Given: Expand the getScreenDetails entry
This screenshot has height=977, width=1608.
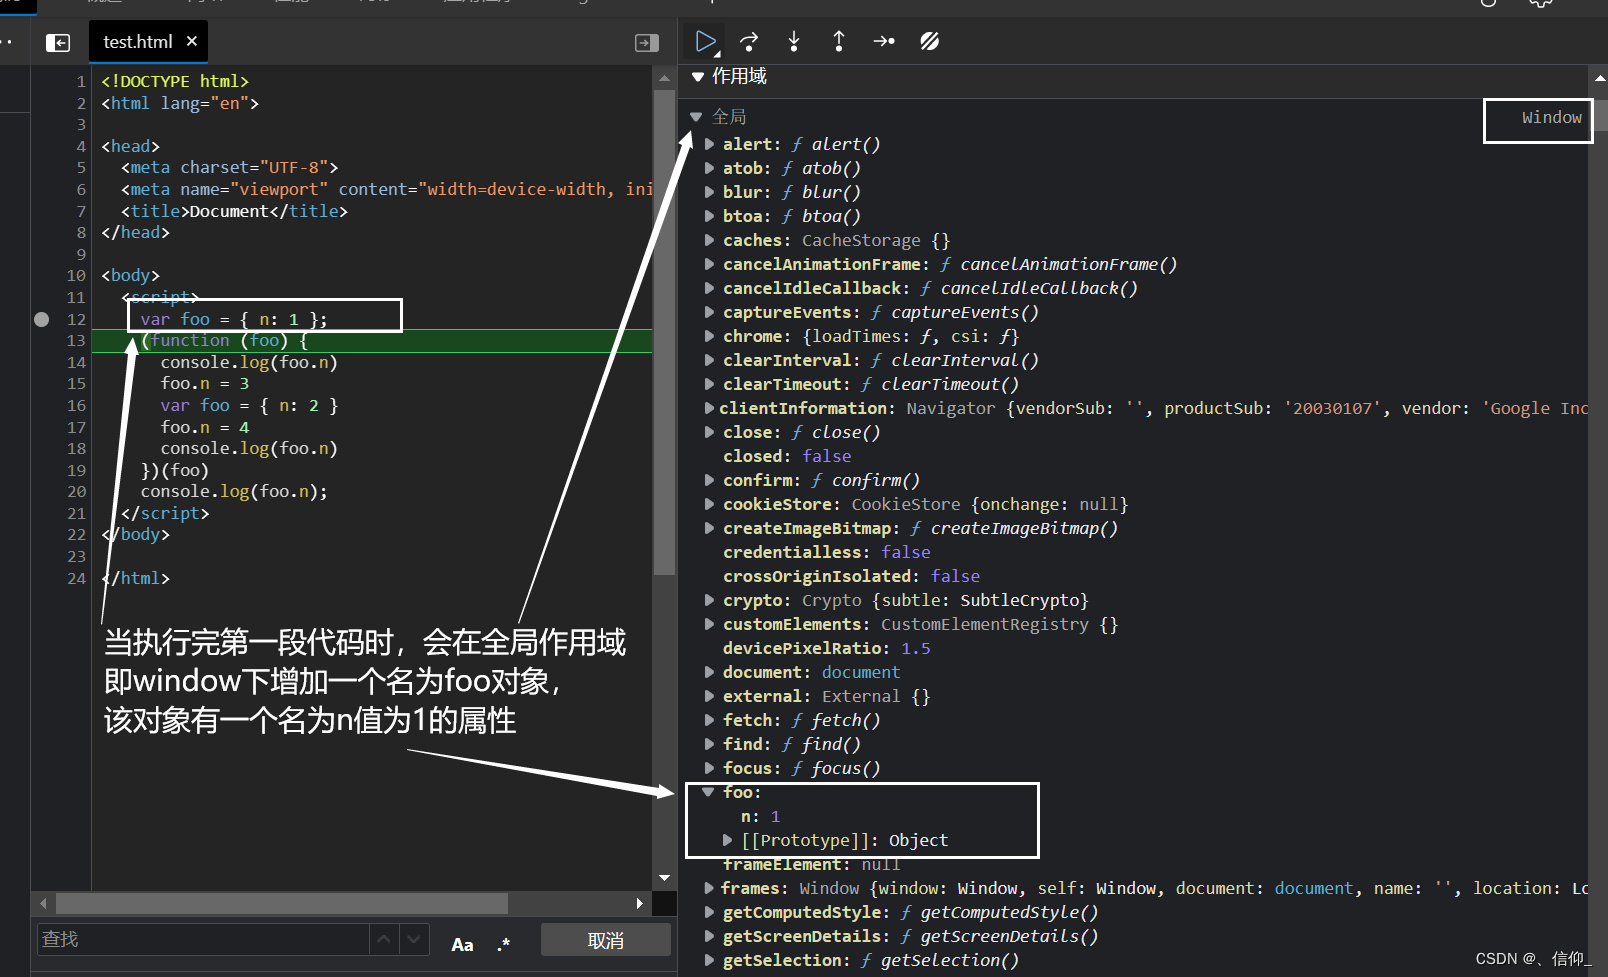Looking at the screenshot, I should pyautogui.click(x=709, y=936).
